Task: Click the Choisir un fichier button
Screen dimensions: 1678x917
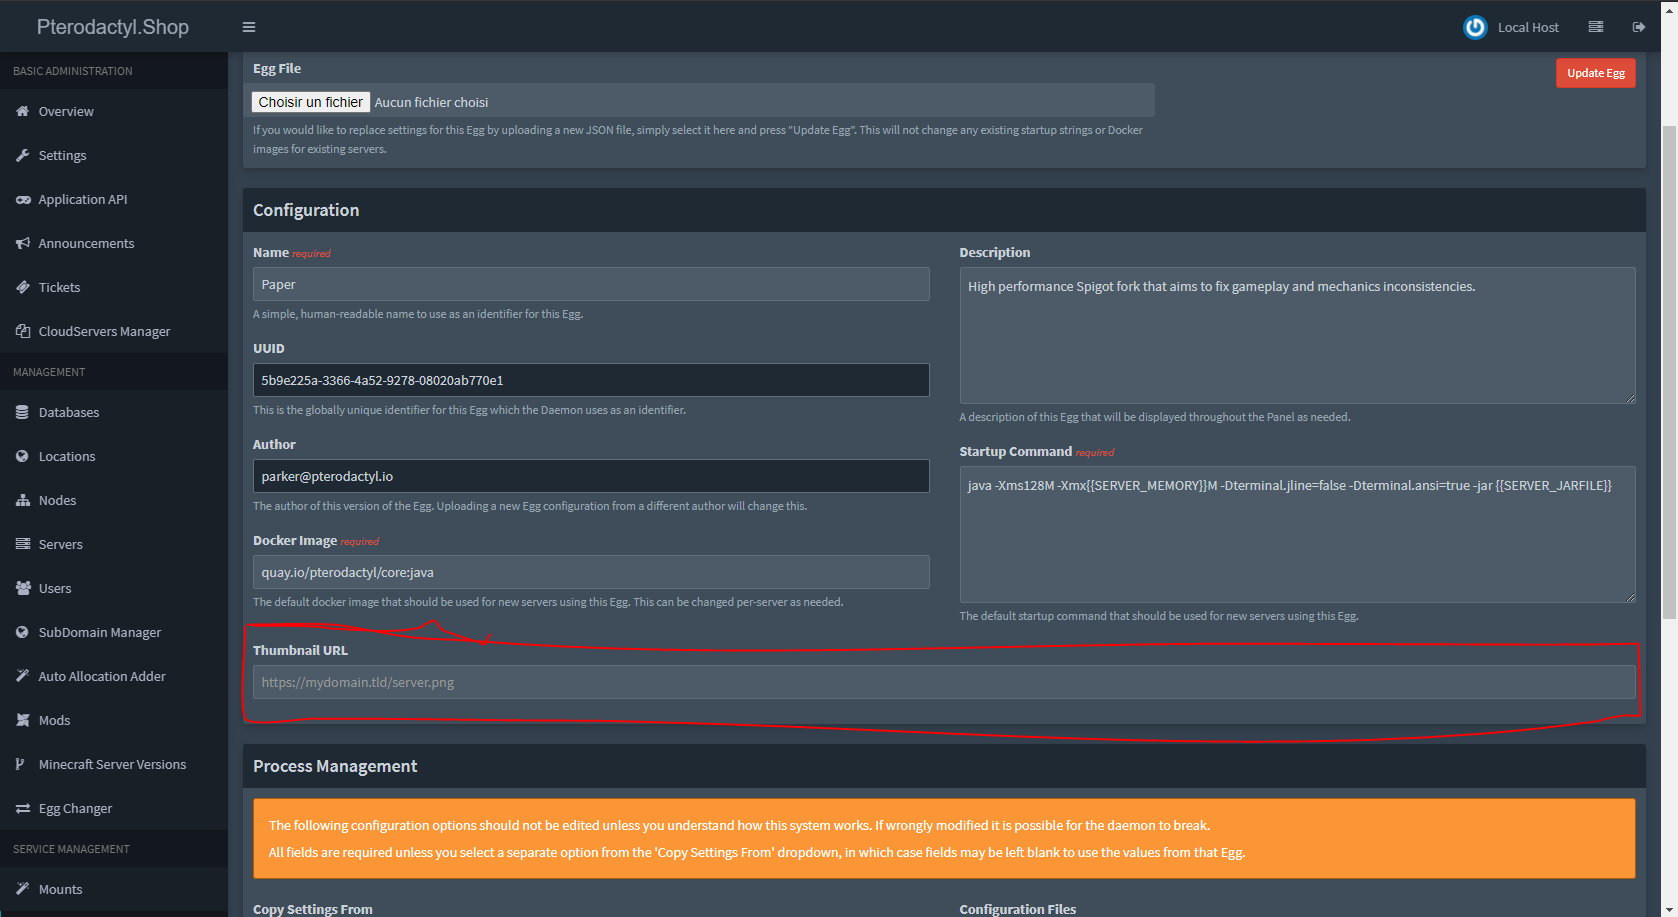Action: tap(311, 102)
